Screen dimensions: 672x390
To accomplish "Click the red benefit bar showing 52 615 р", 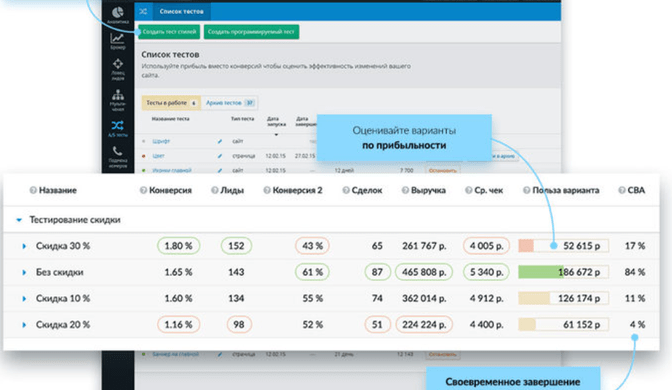I will pos(564,246).
